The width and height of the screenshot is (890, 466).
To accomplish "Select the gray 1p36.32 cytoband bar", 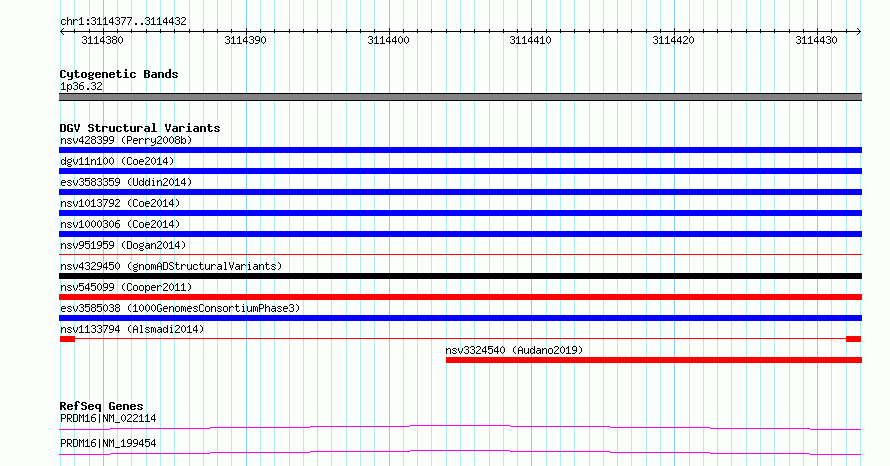I will (460, 97).
